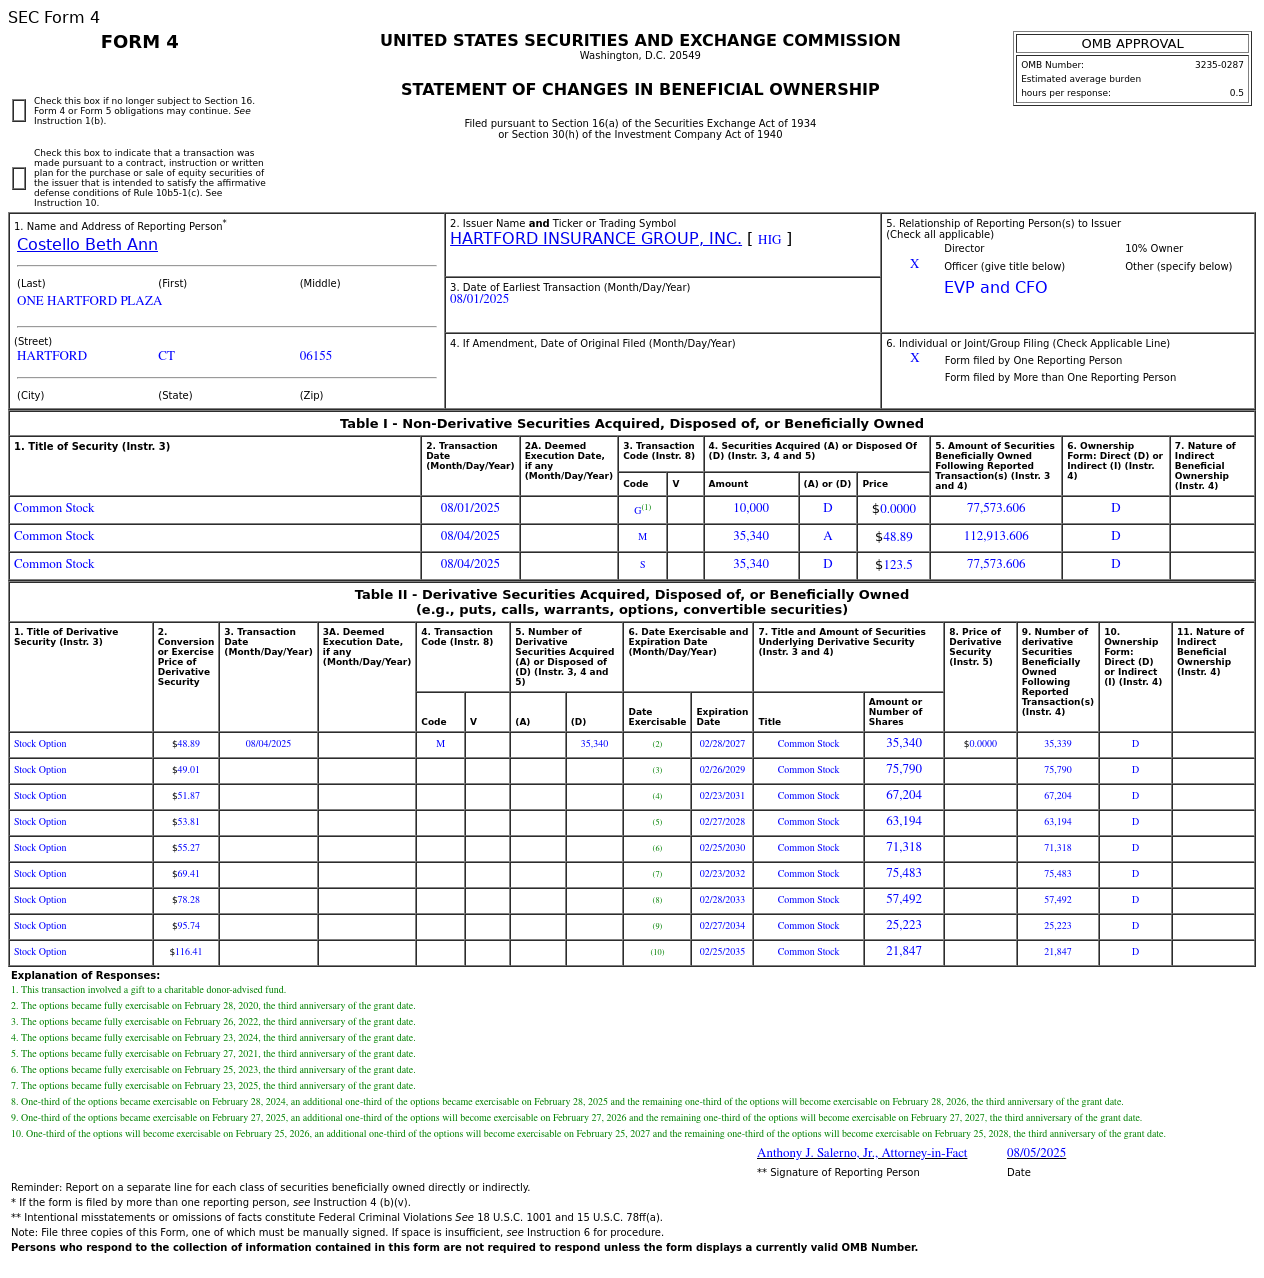
Task: Select the signature date 08/05/2025
Action: coord(1036,1153)
